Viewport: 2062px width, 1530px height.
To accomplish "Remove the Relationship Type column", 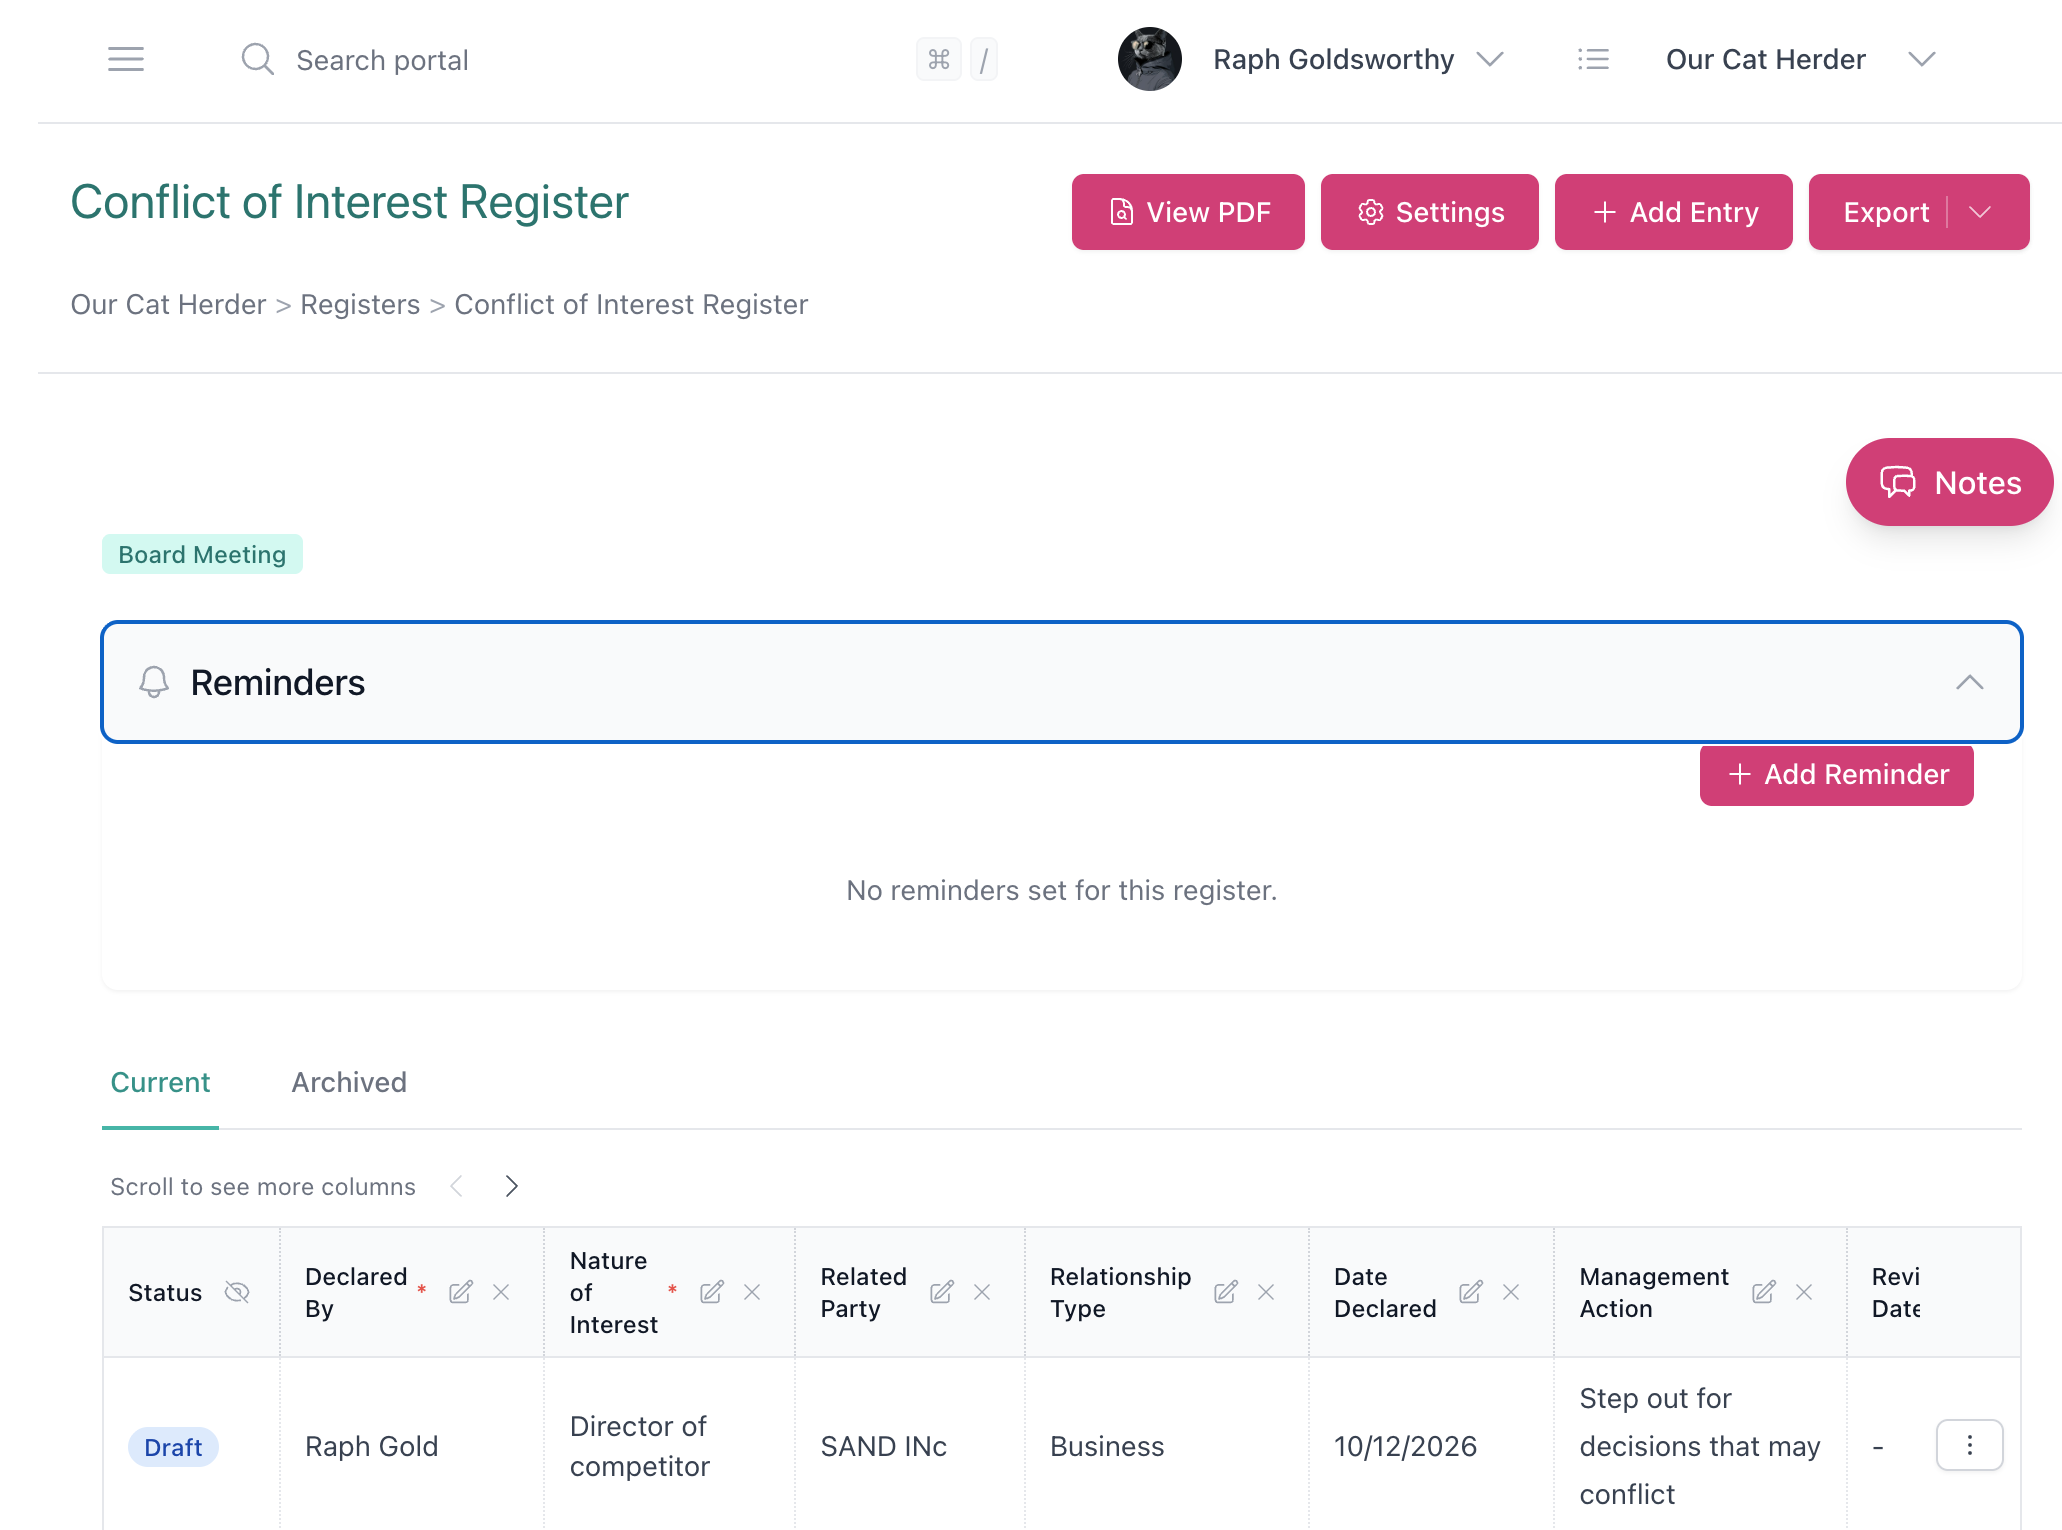I will tap(1266, 1292).
